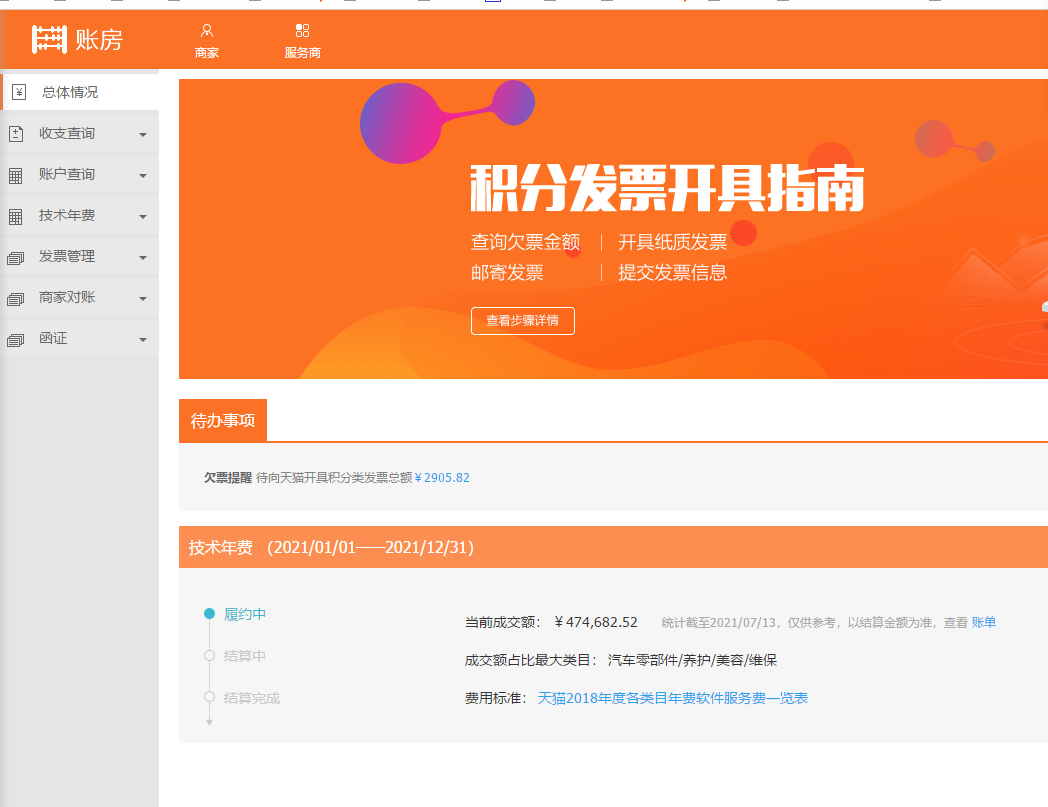Open the 账户查询 sidebar menu
The width and height of the screenshot is (1048, 807).
click(x=80, y=175)
